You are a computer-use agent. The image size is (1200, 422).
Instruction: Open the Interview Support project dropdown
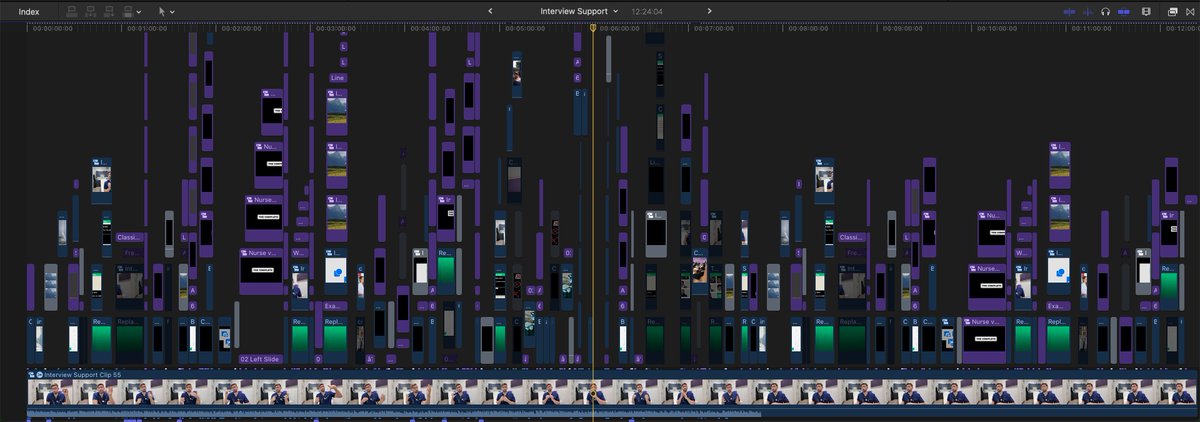579,11
